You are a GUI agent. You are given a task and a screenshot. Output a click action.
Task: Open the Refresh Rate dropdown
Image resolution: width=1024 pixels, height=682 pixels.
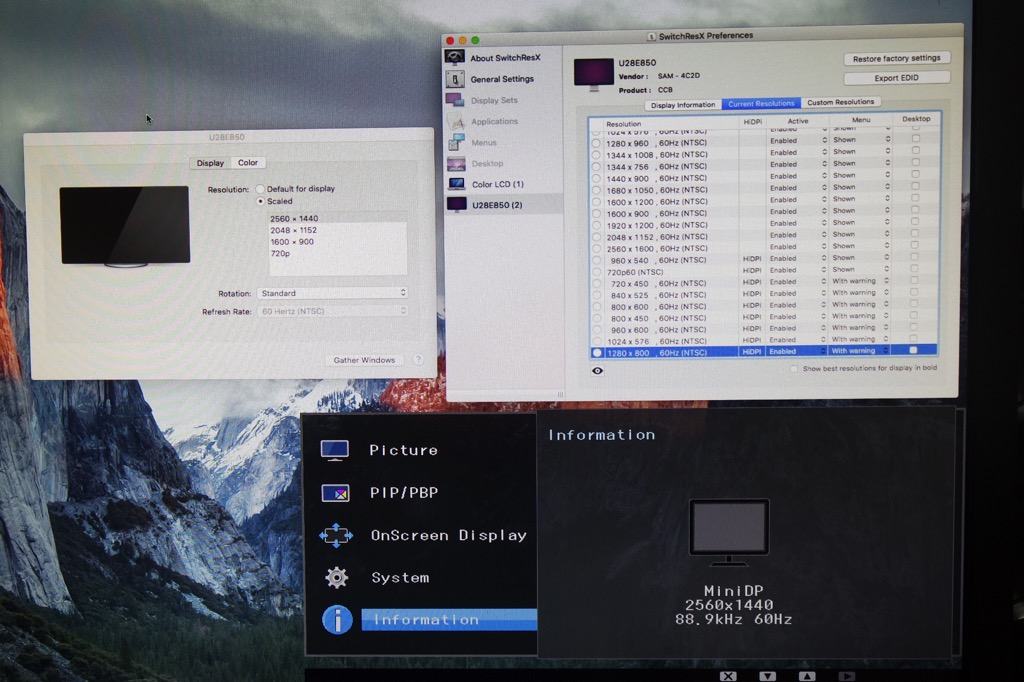pyautogui.click(x=332, y=312)
